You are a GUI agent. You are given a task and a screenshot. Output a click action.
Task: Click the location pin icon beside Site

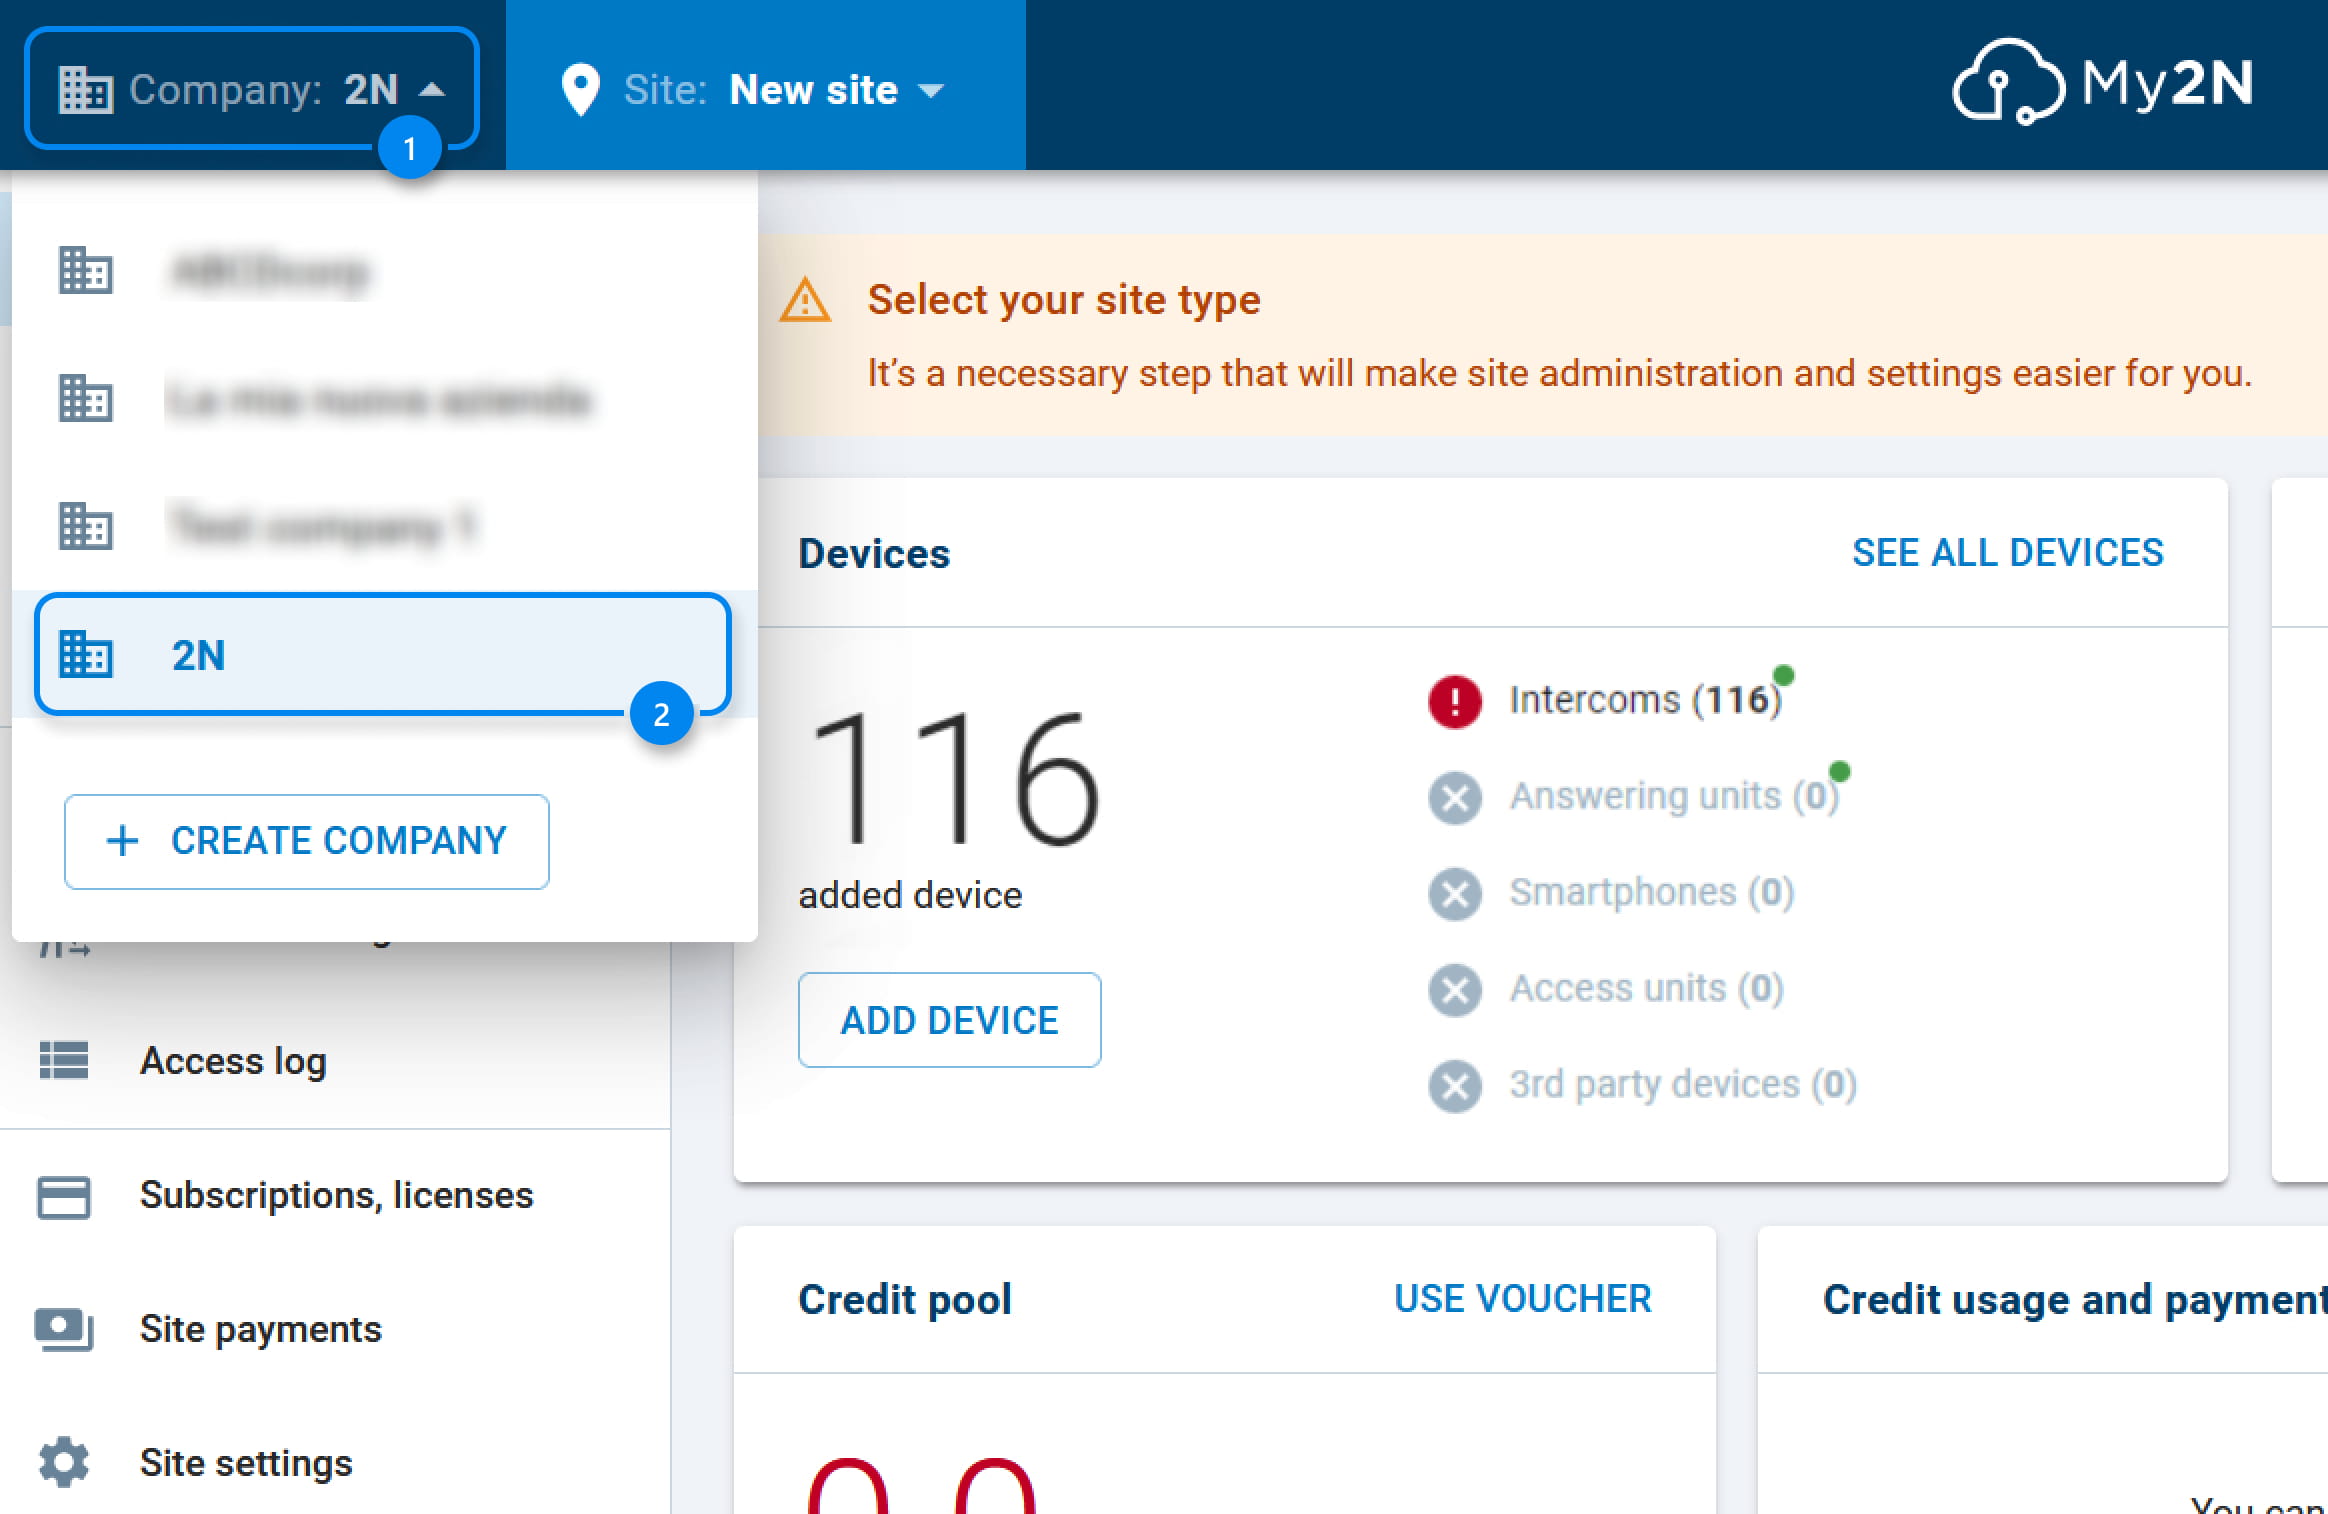[x=580, y=90]
